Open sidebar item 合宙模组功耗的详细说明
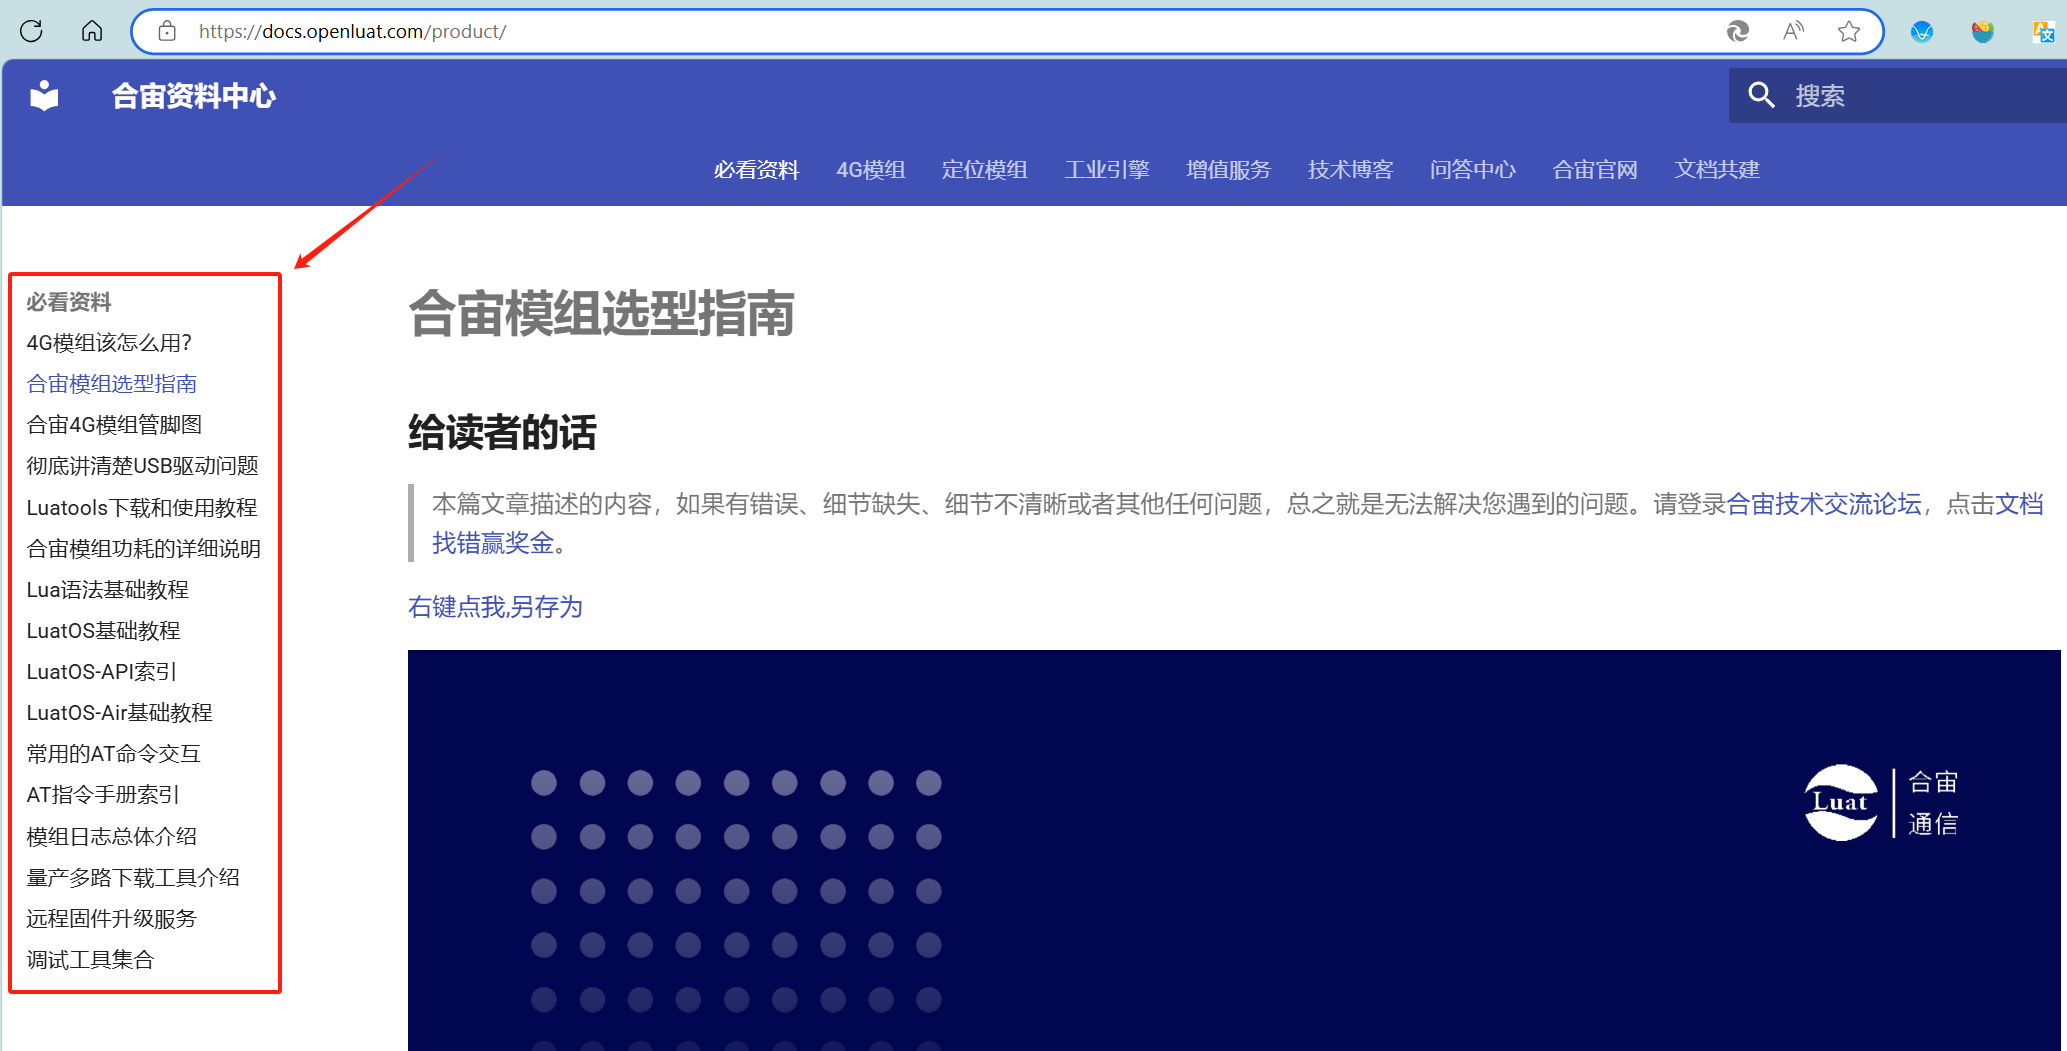 tap(144, 549)
